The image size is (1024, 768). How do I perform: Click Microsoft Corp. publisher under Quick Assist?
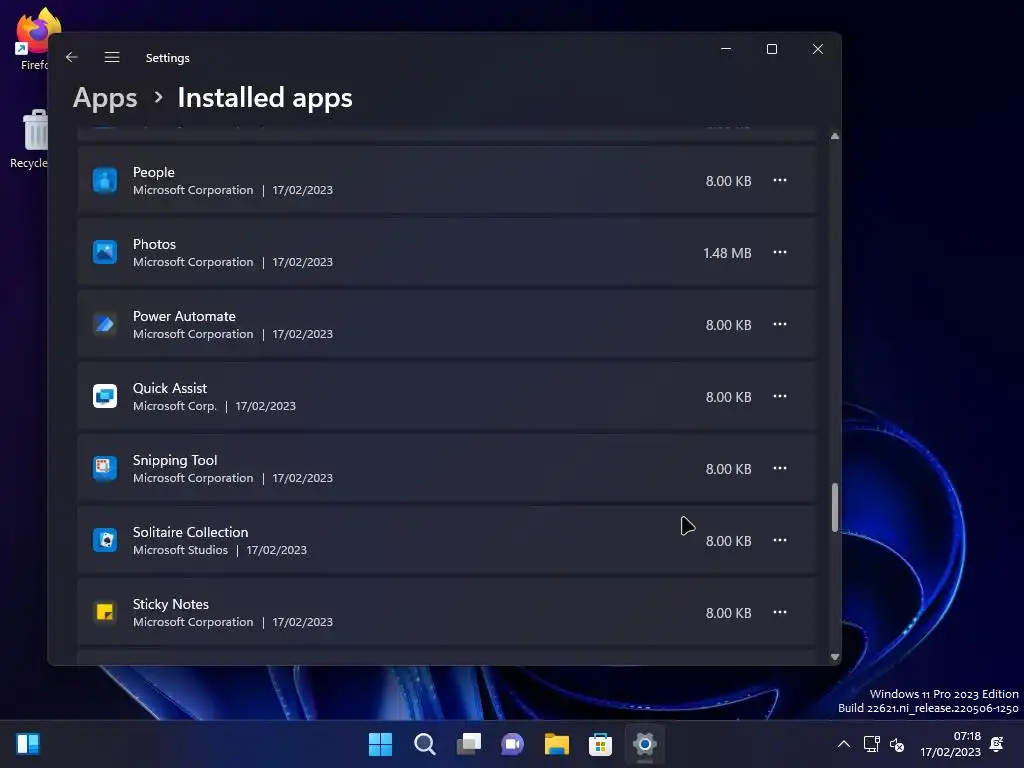(174, 406)
